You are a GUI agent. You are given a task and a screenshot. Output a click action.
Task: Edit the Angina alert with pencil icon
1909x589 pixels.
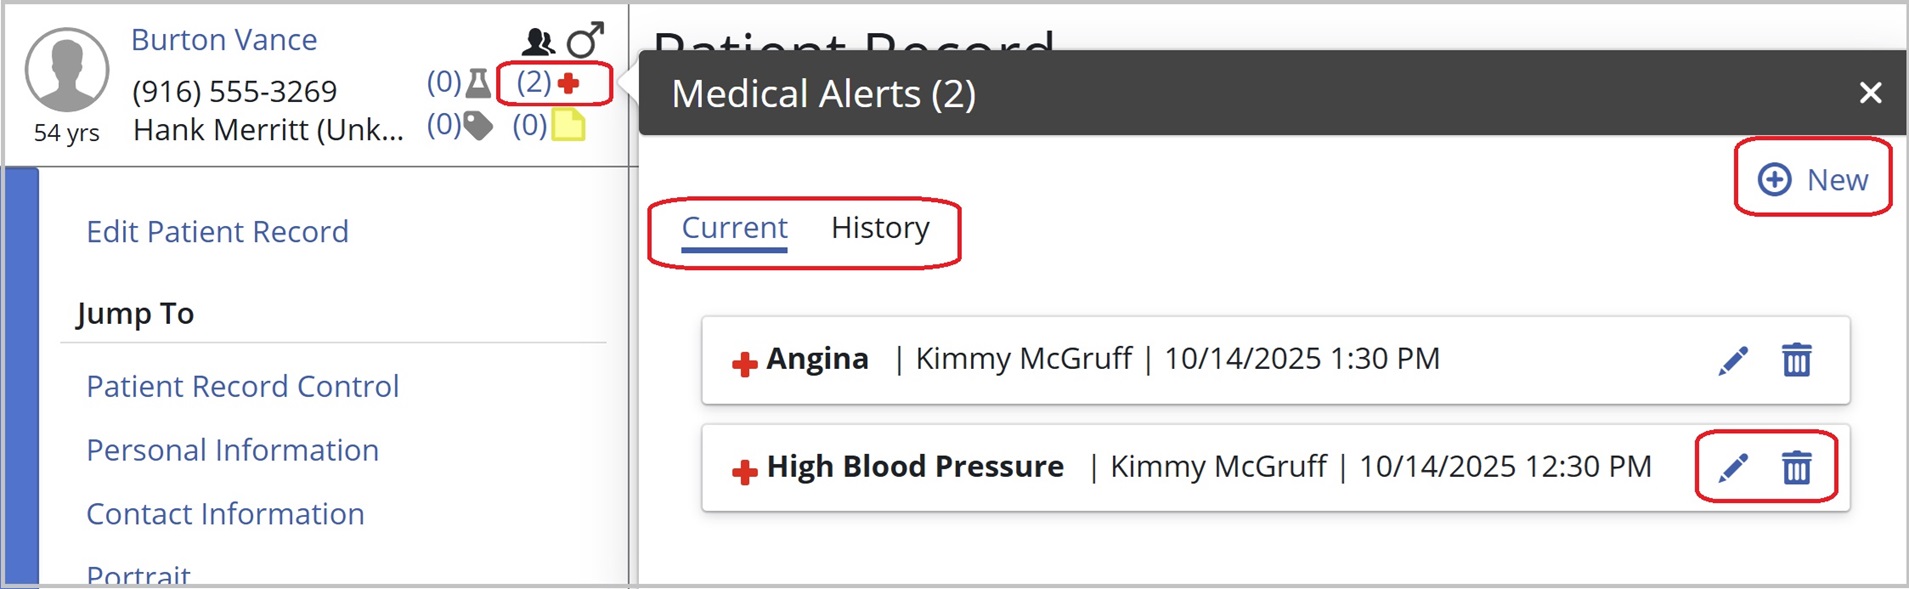coord(1733,360)
